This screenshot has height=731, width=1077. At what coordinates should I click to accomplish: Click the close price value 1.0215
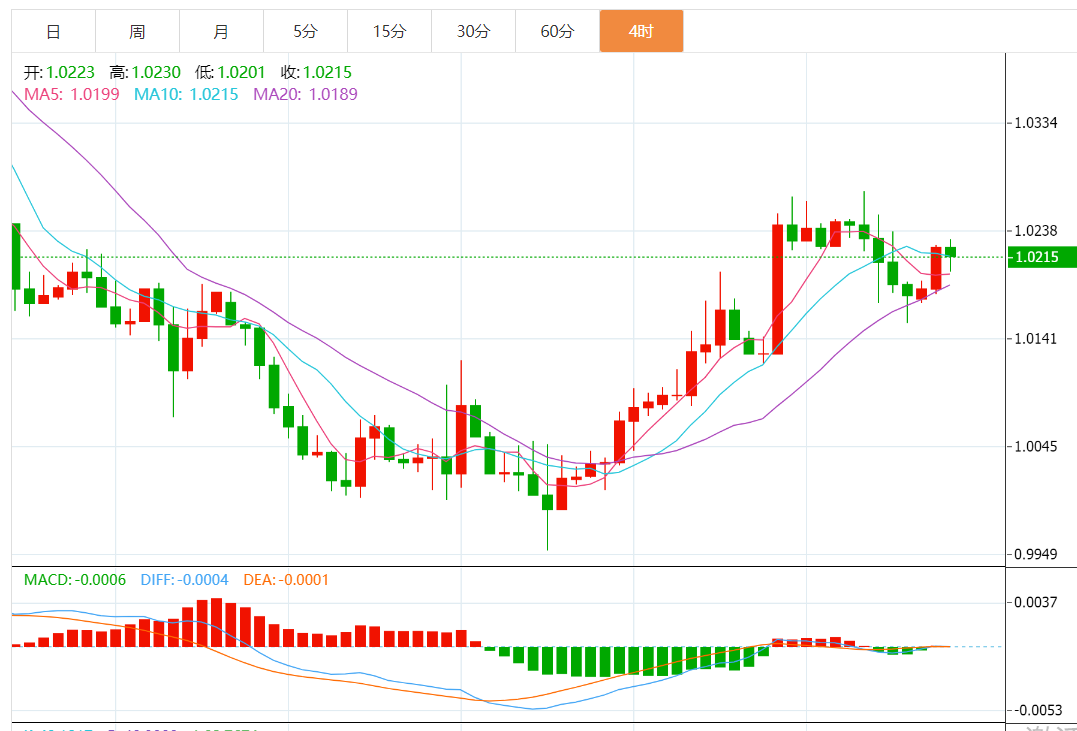pos(327,72)
